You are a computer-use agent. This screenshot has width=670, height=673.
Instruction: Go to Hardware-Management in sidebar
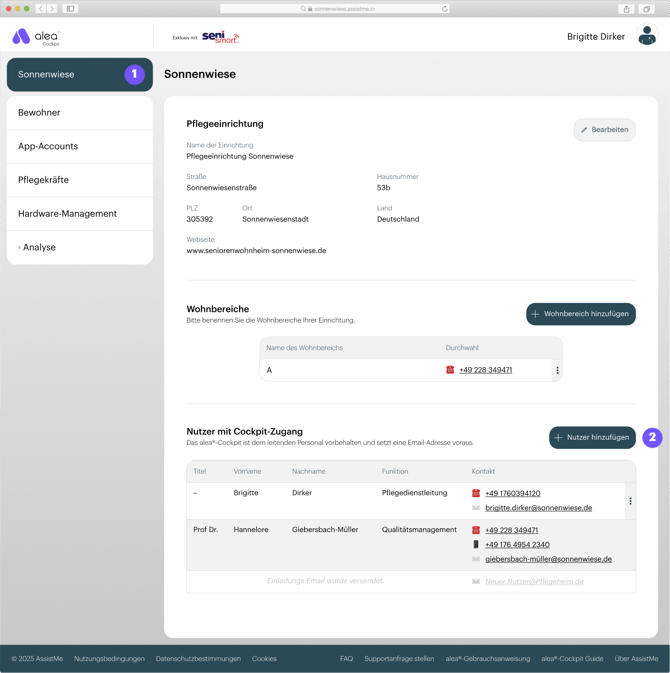67,214
